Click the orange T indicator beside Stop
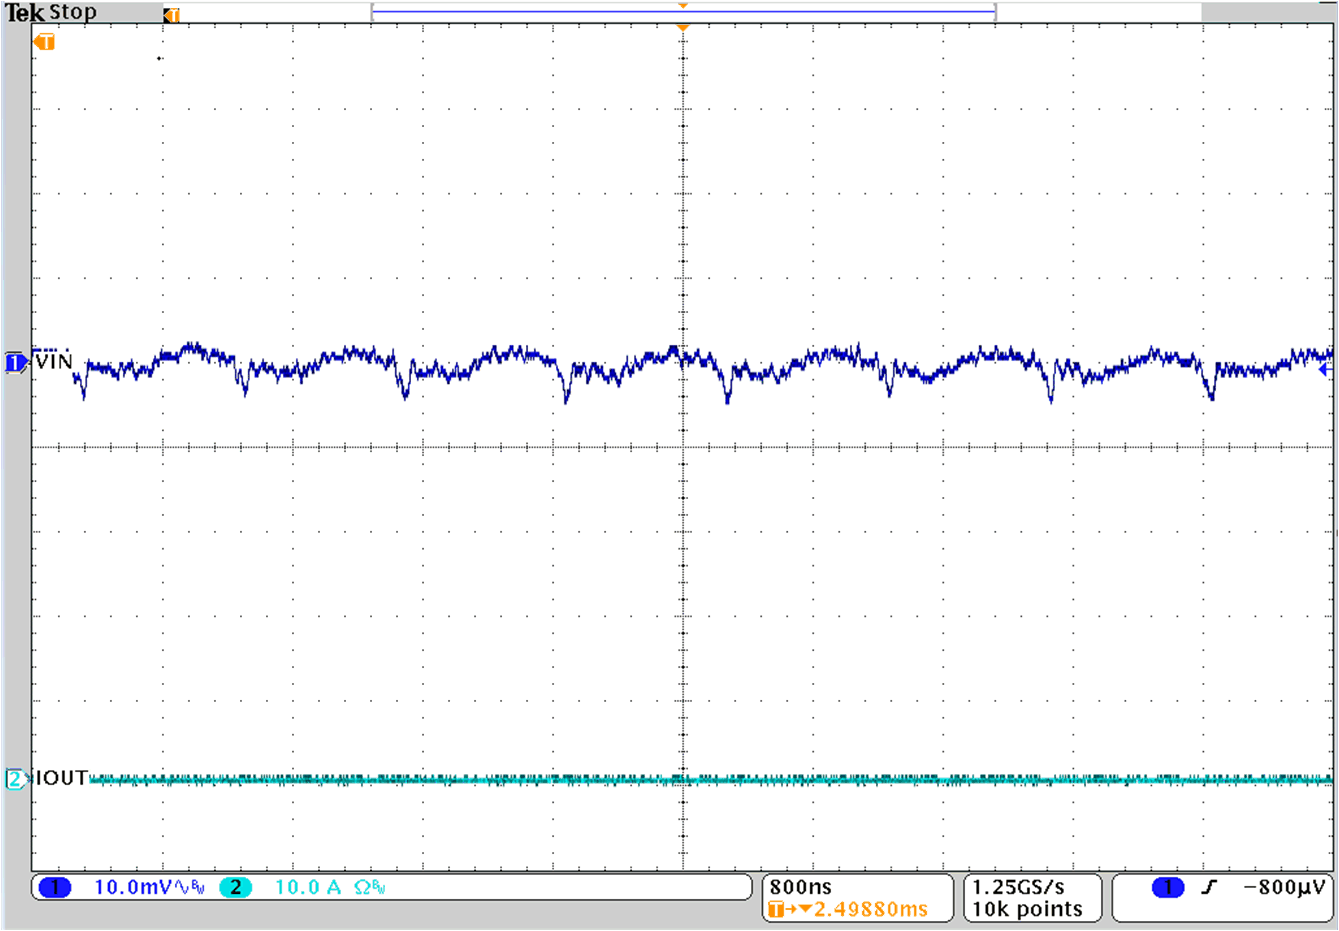This screenshot has width=1339, height=931. click(x=170, y=14)
